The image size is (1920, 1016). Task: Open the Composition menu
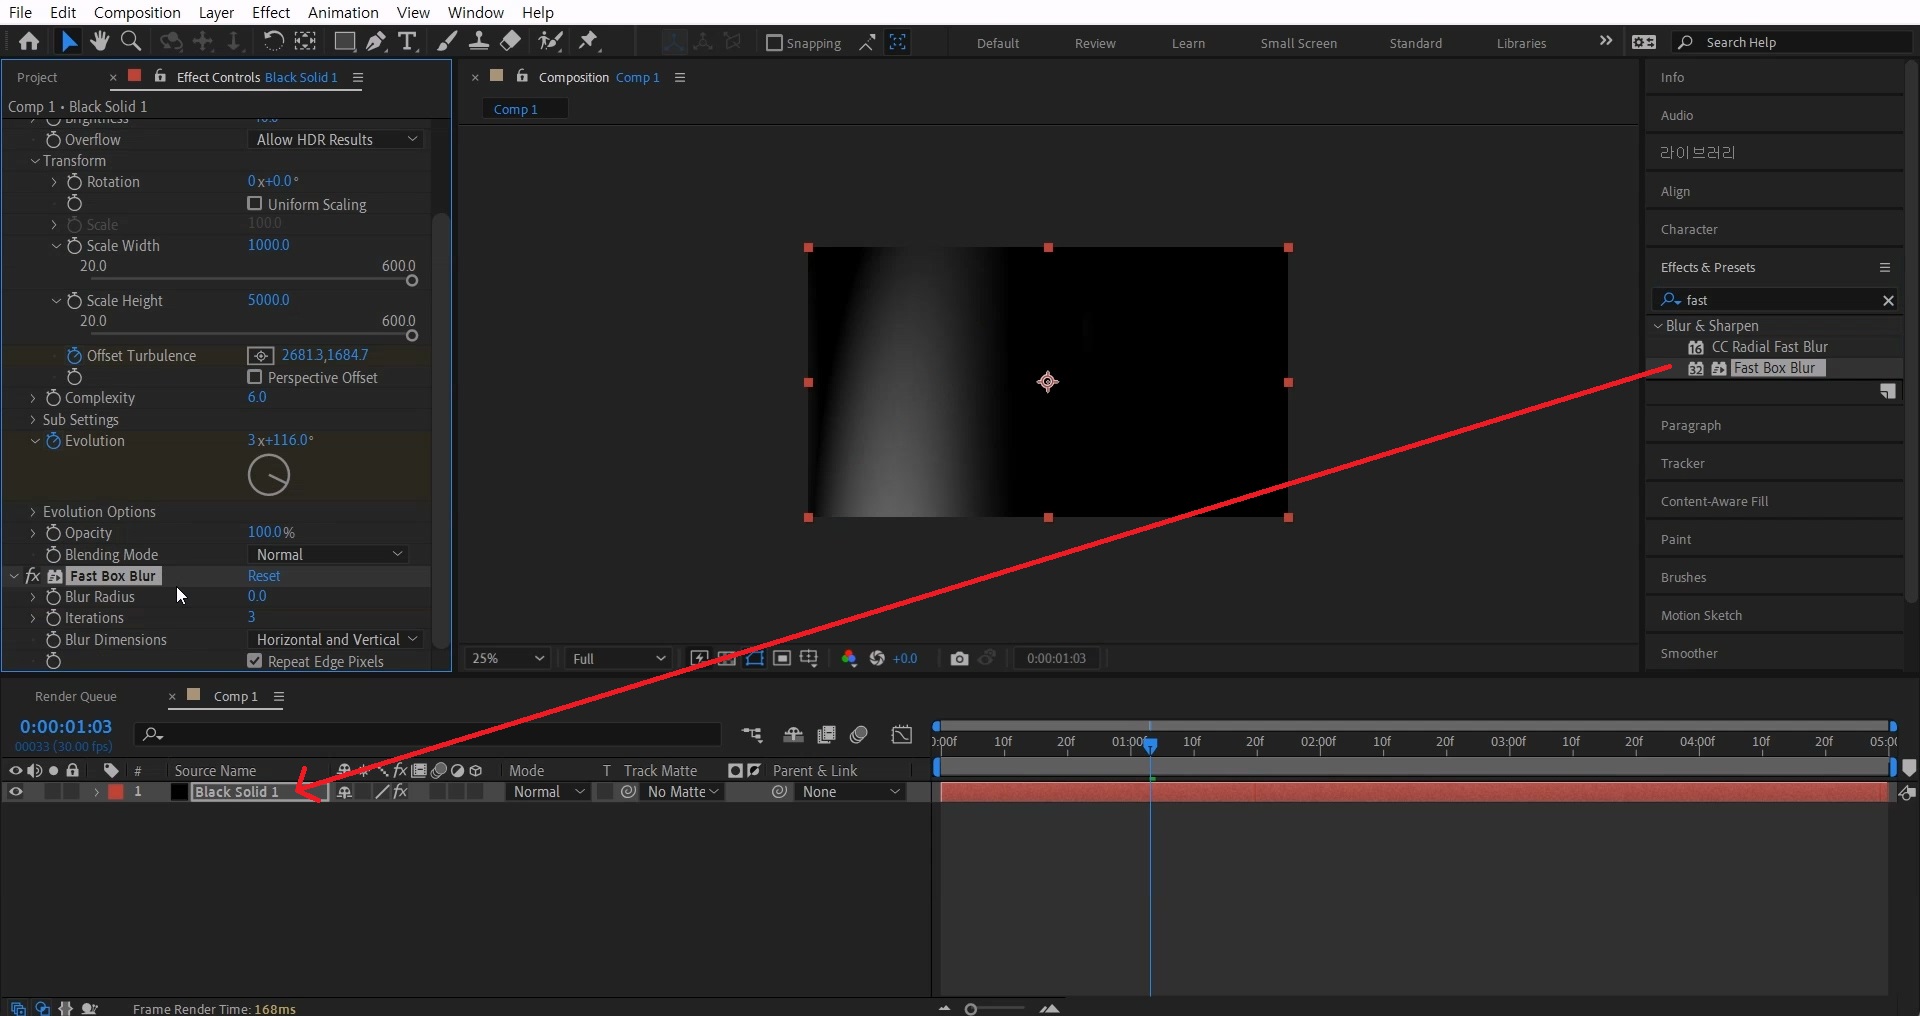pos(137,12)
